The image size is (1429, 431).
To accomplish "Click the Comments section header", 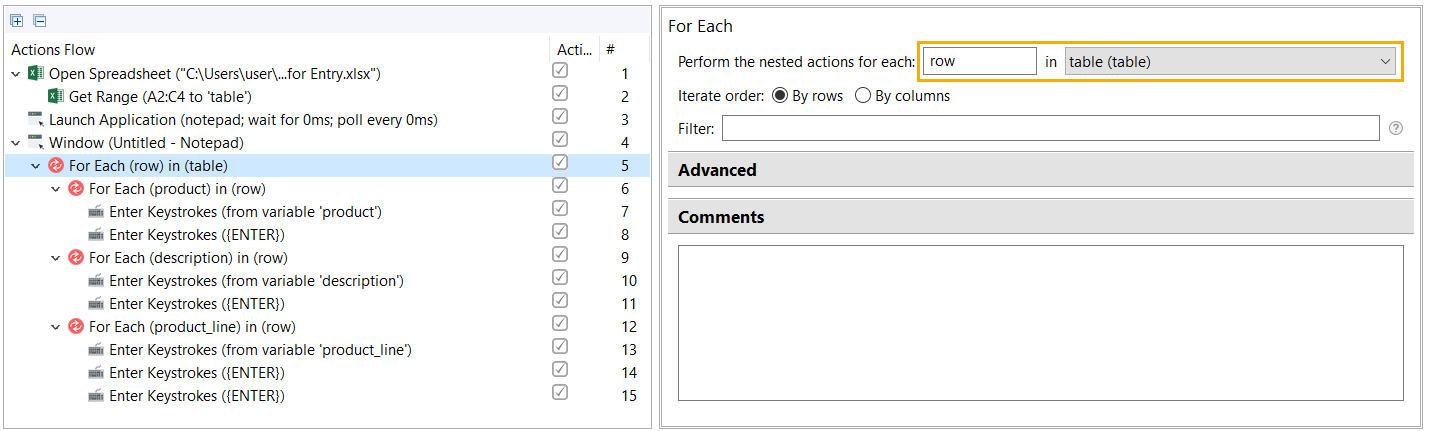I will pyautogui.click(x=1040, y=217).
